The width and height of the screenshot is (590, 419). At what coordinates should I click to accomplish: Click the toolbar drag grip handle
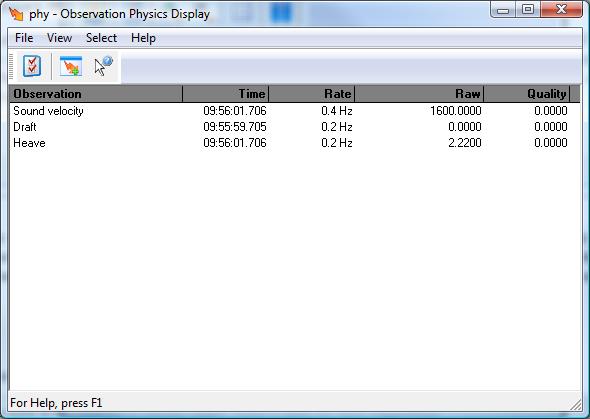click(12, 67)
